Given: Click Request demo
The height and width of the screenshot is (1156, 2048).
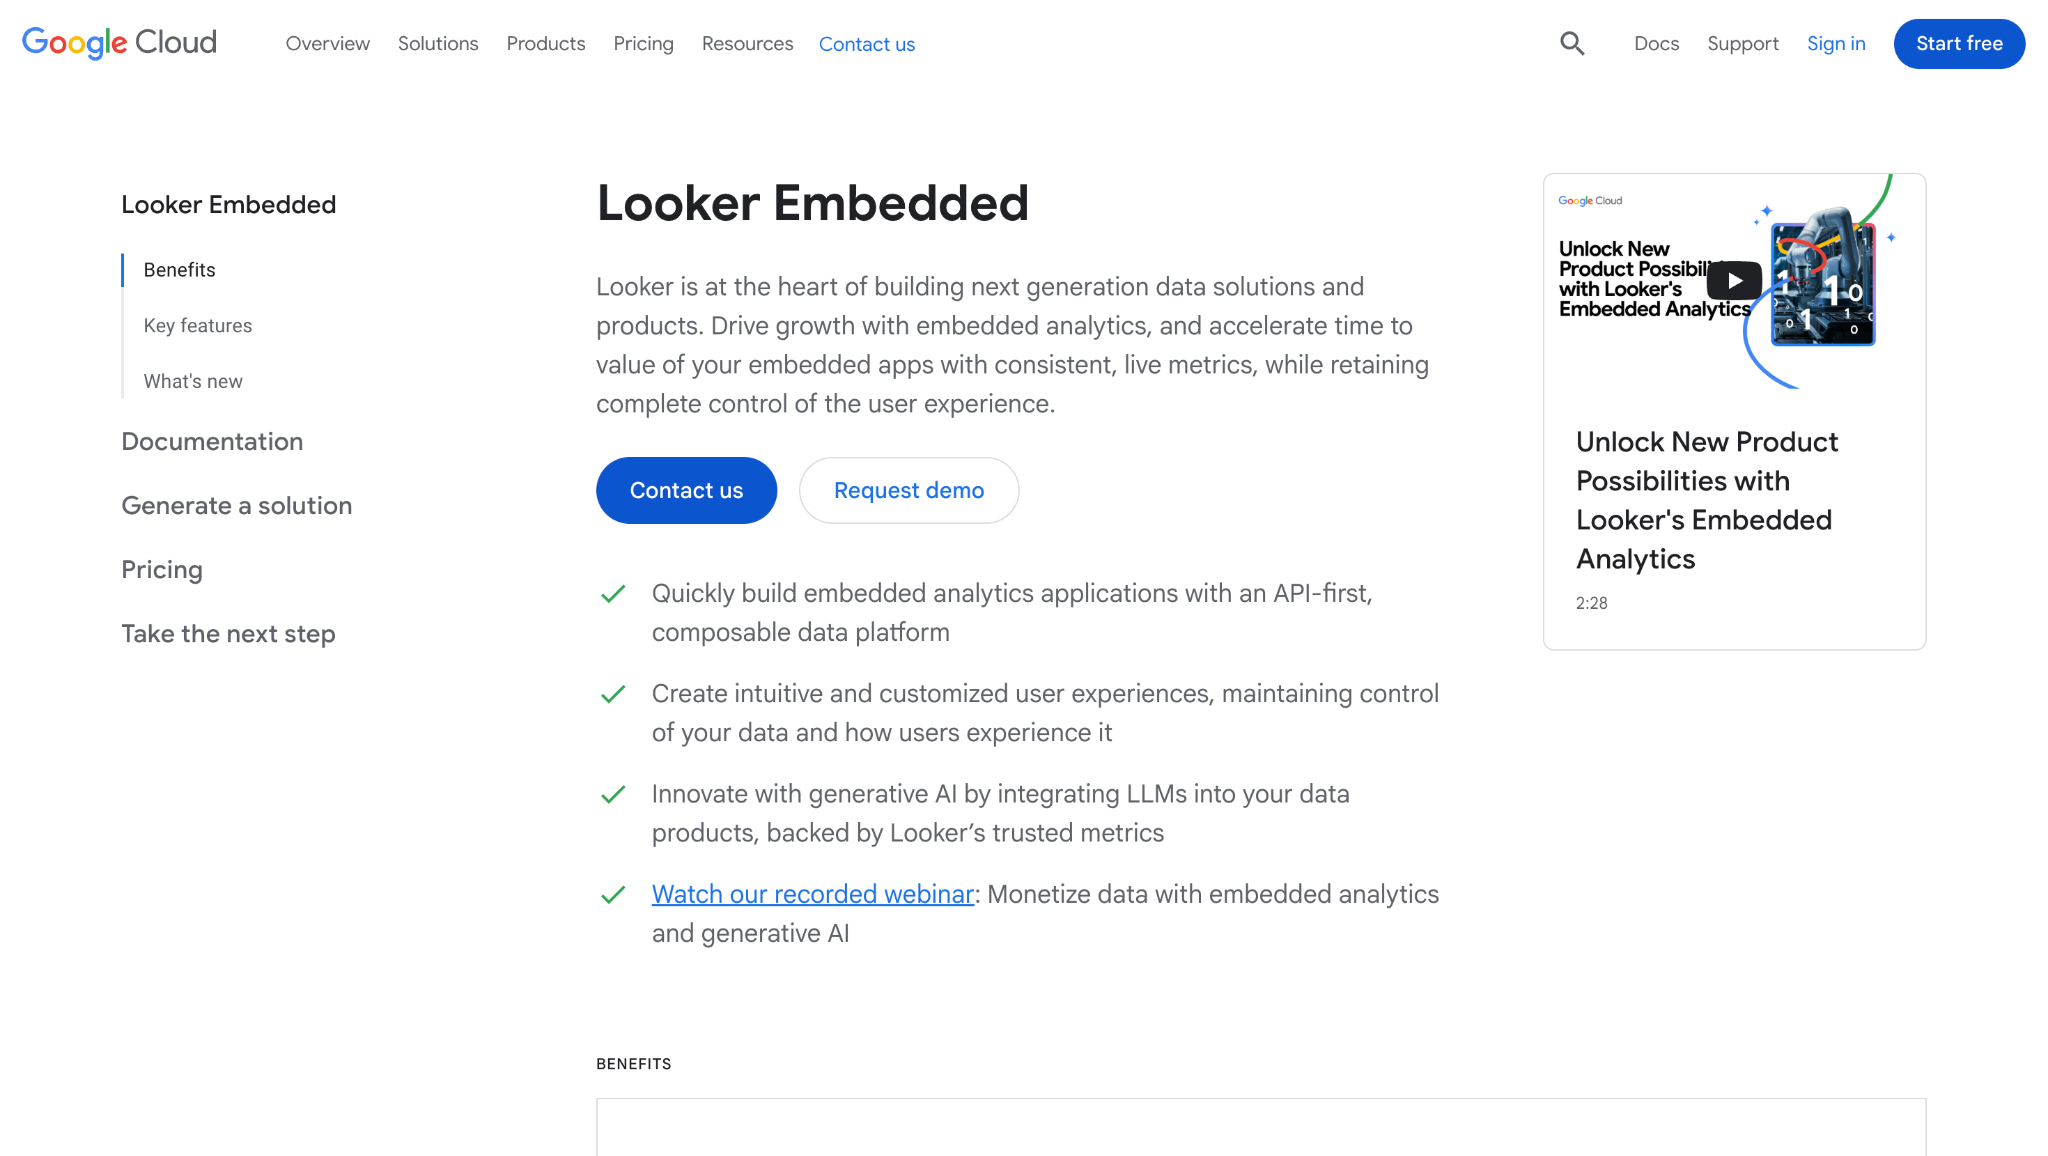Looking at the screenshot, I should (x=908, y=490).
